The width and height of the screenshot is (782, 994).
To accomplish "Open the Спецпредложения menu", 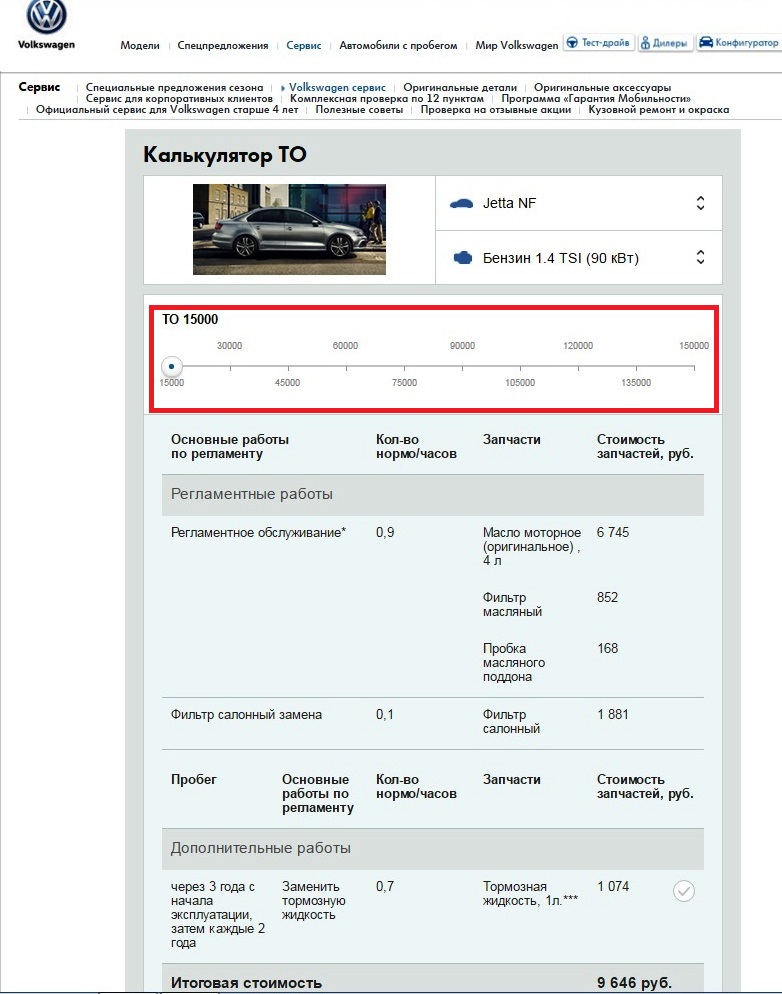I will click(222, 46).
